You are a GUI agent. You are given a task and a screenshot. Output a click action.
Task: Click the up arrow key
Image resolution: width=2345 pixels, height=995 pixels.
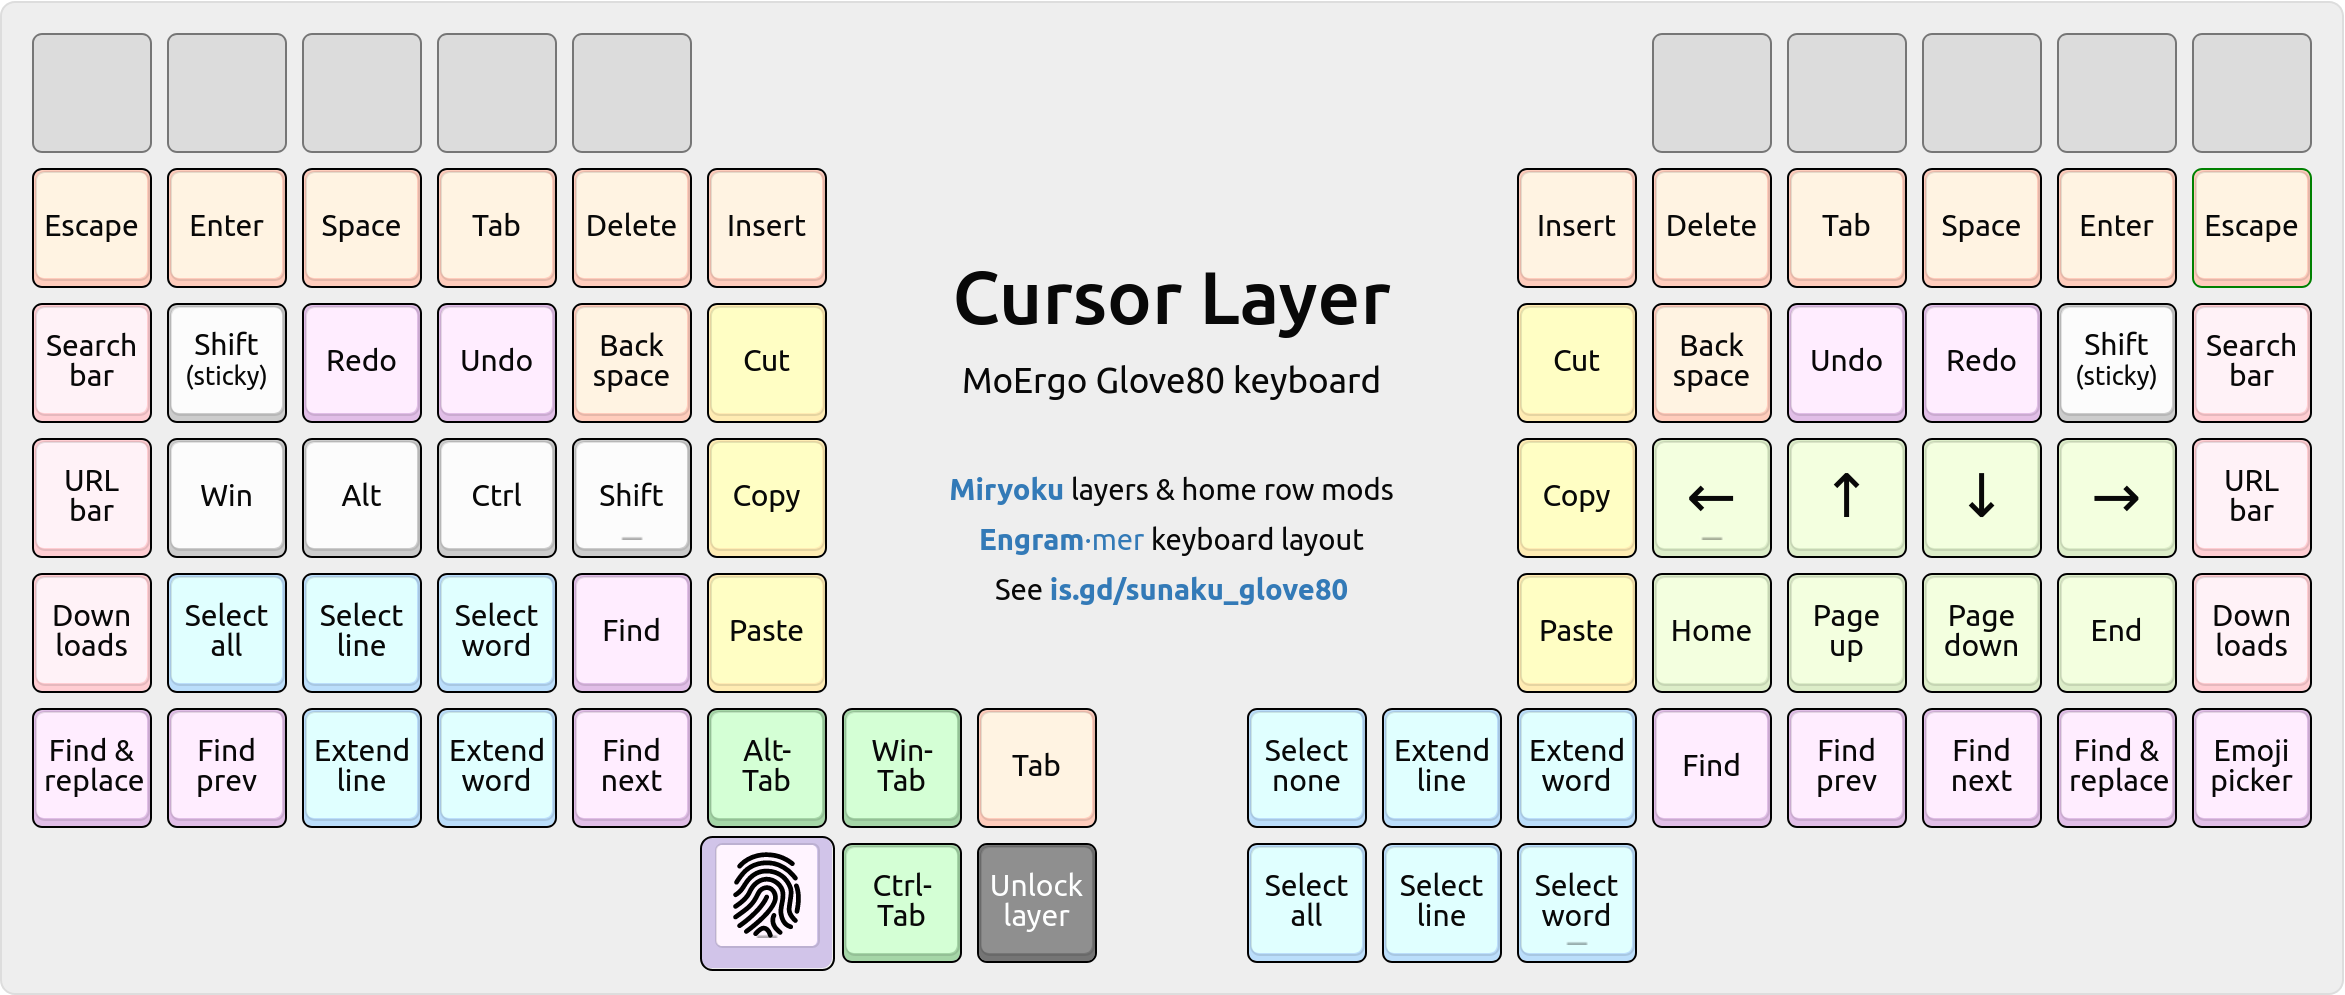click(1846, 498)
